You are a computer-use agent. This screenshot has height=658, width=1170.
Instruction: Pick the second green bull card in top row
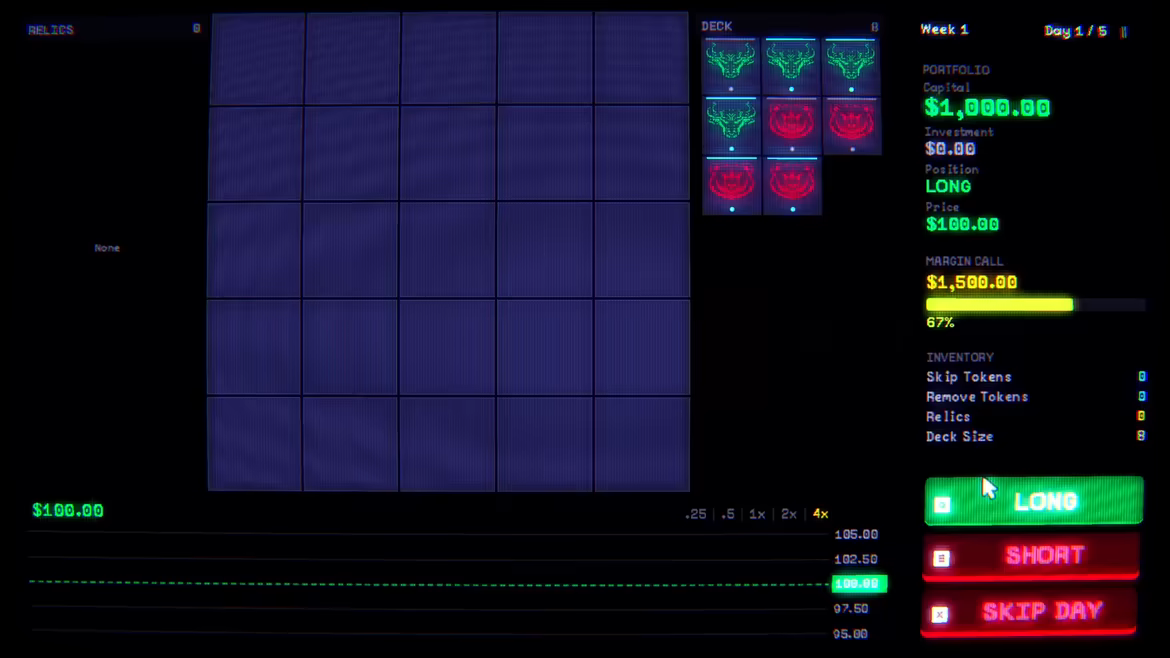click(791, 66)
